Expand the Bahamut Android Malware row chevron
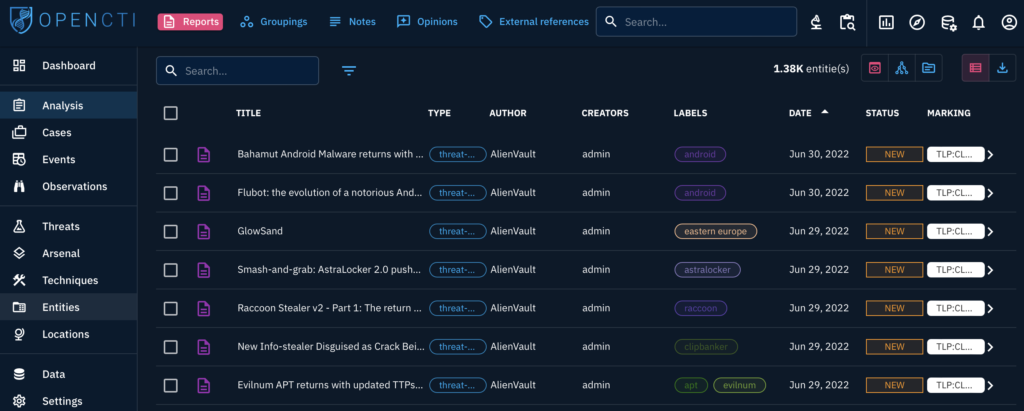The width and height of the screenshot is (1024, 411). (x=990, y=155)
